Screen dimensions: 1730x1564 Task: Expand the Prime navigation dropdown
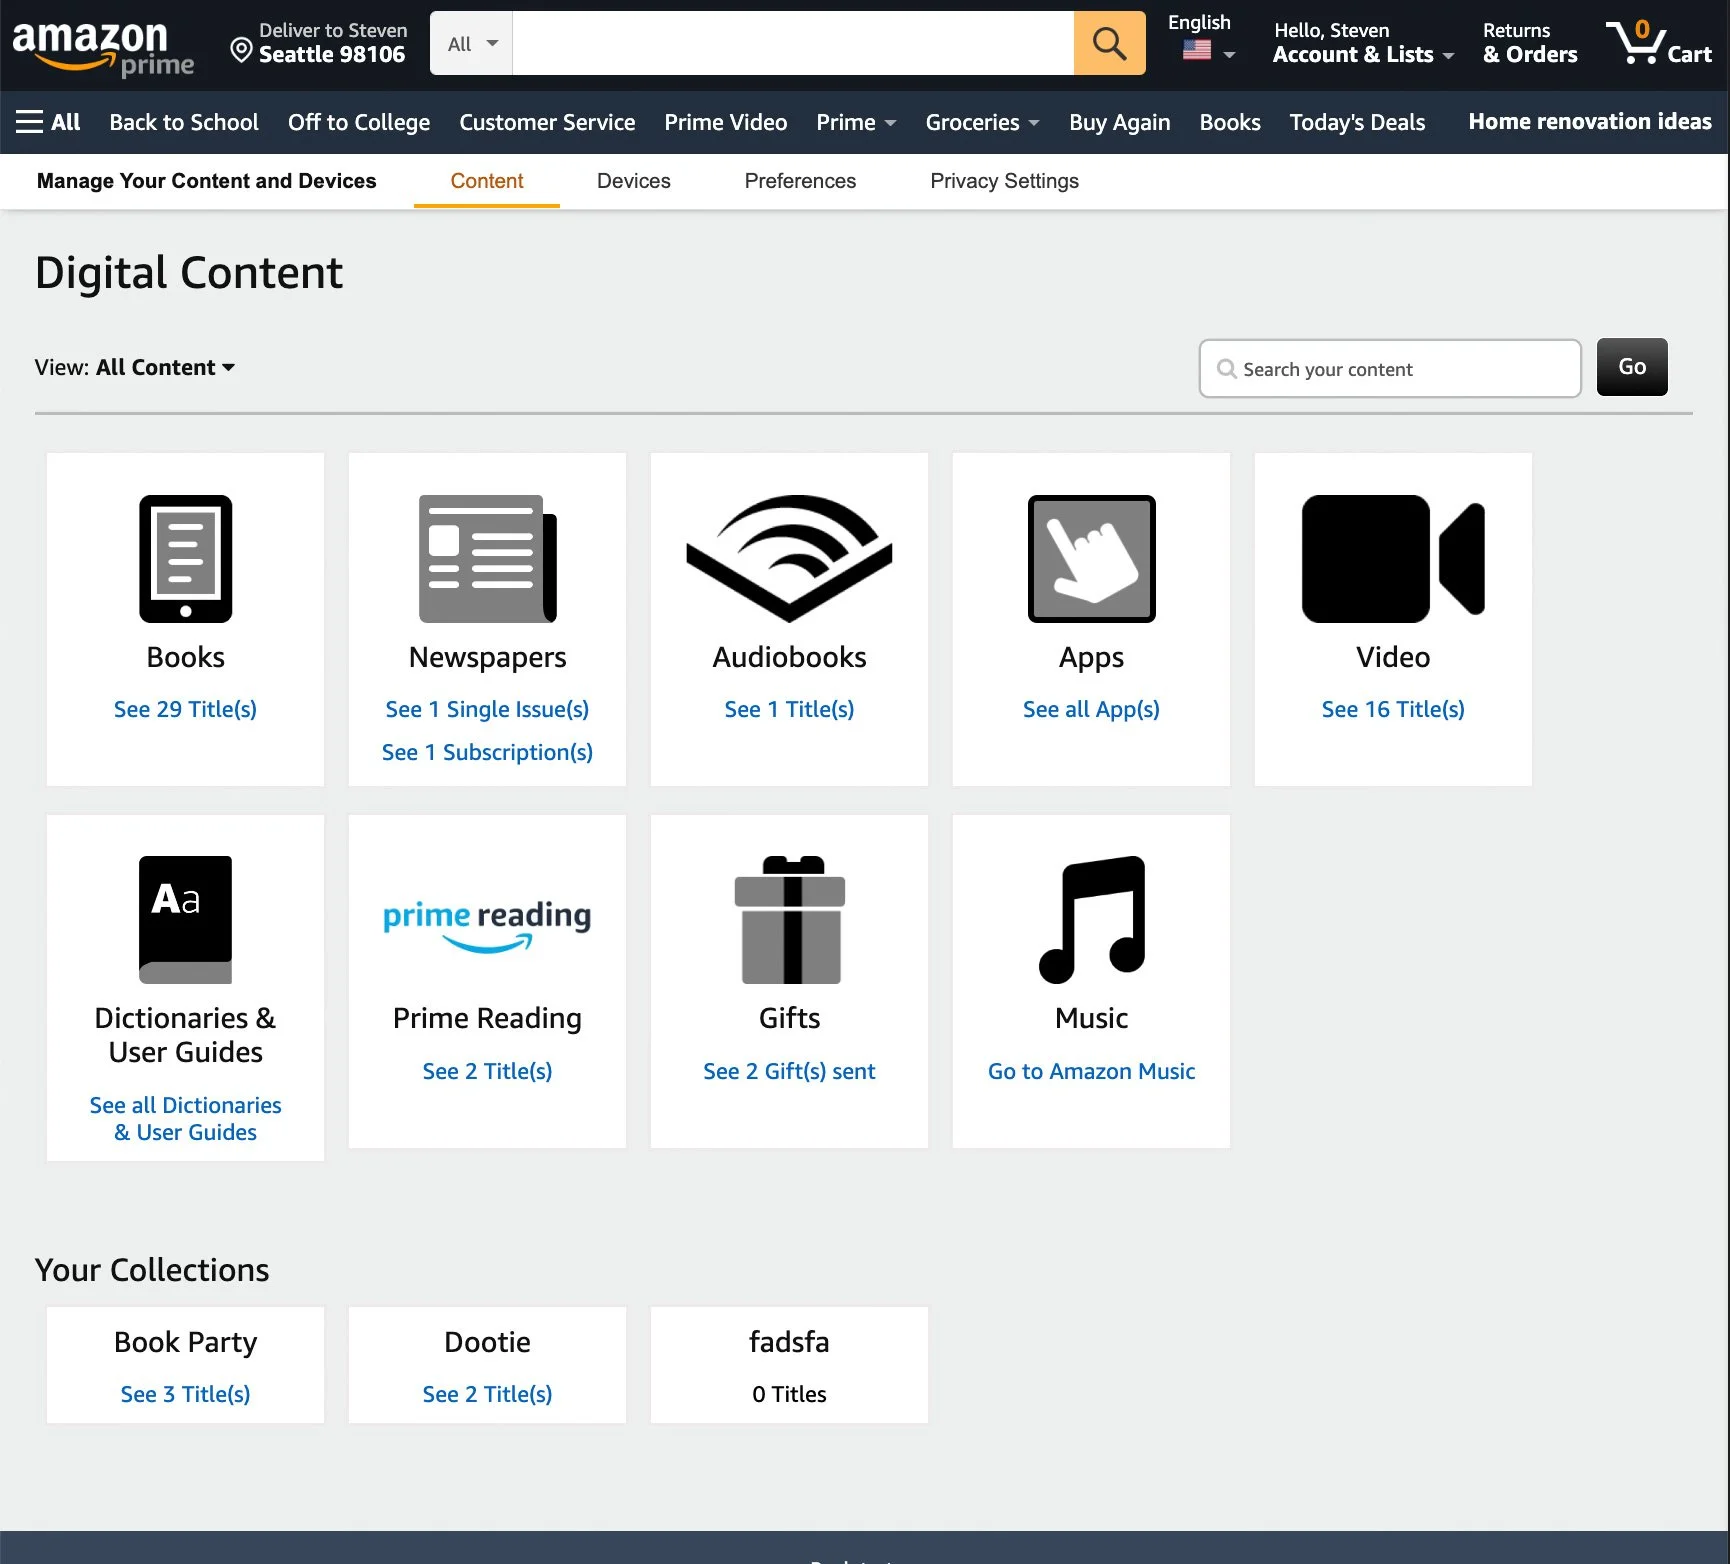pyautogui.click(x=856, y=122)
